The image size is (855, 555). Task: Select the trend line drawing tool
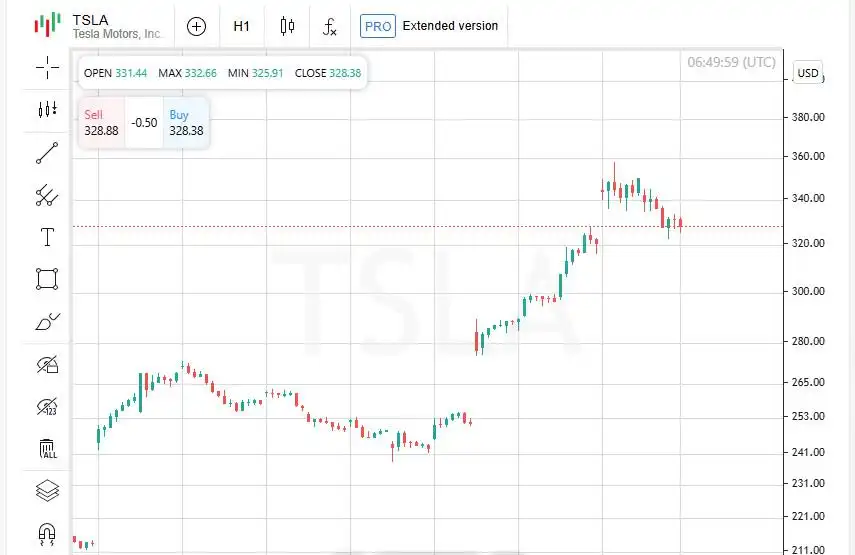click(47, 153)
